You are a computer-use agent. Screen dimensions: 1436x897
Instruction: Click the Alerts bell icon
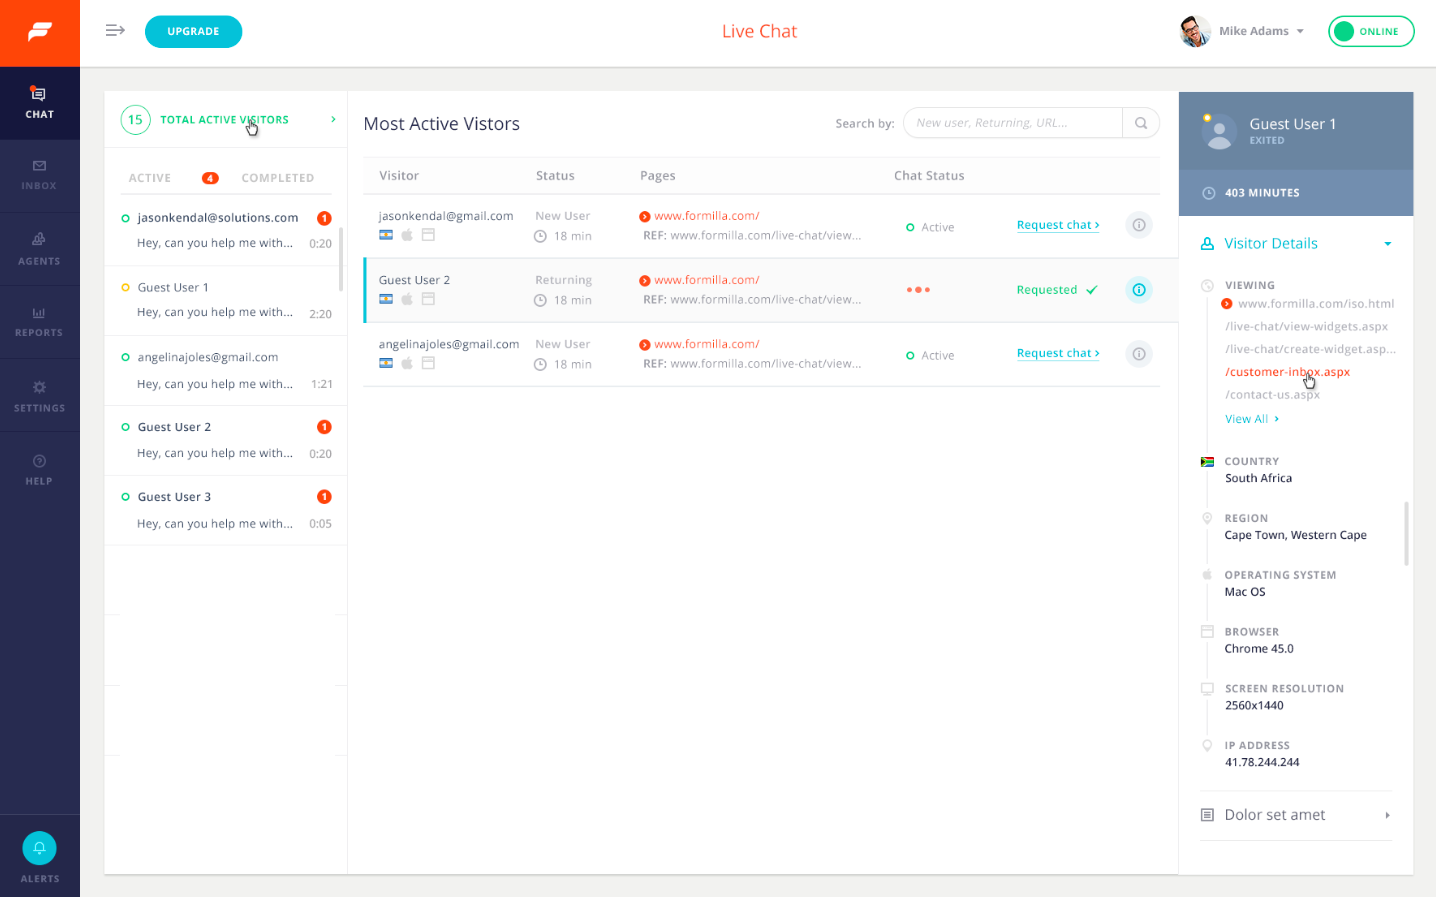39,847
